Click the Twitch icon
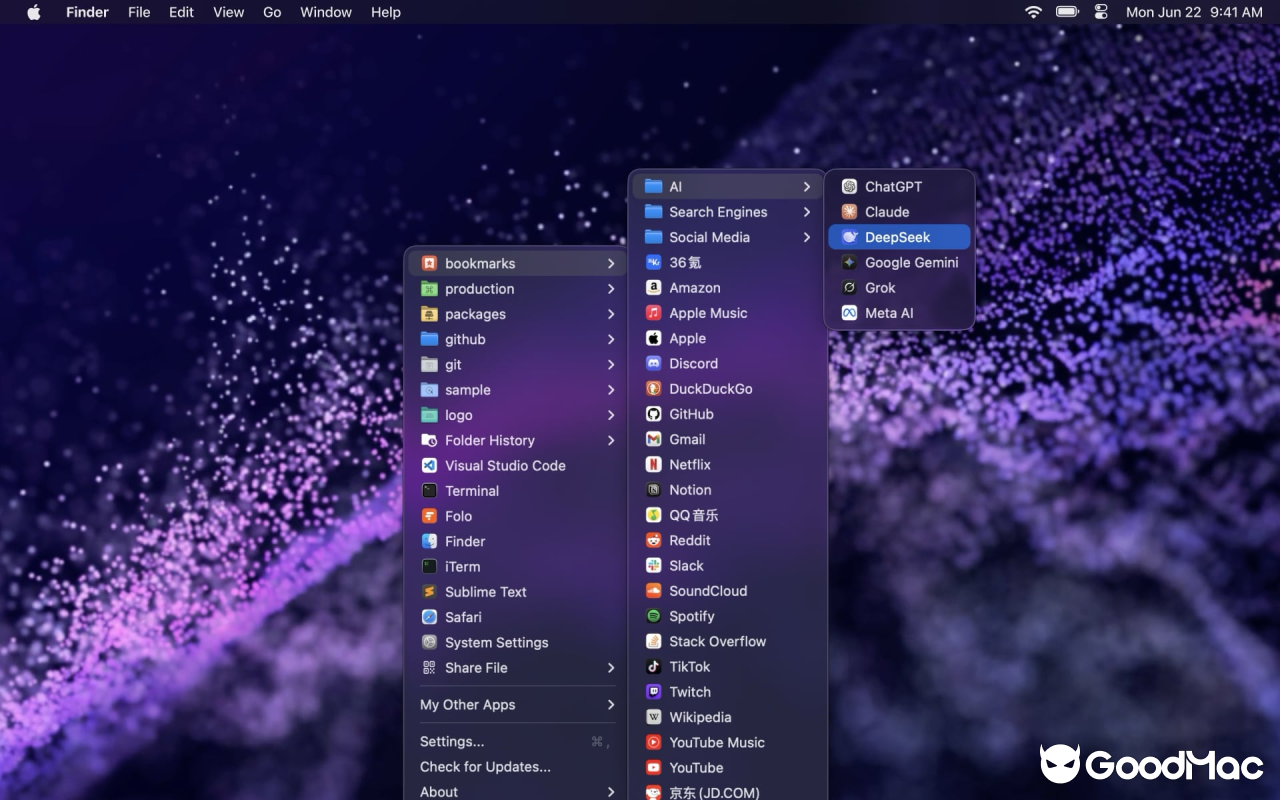The height and width of the screenshot is (800, 1280). (x=653, y=692)
